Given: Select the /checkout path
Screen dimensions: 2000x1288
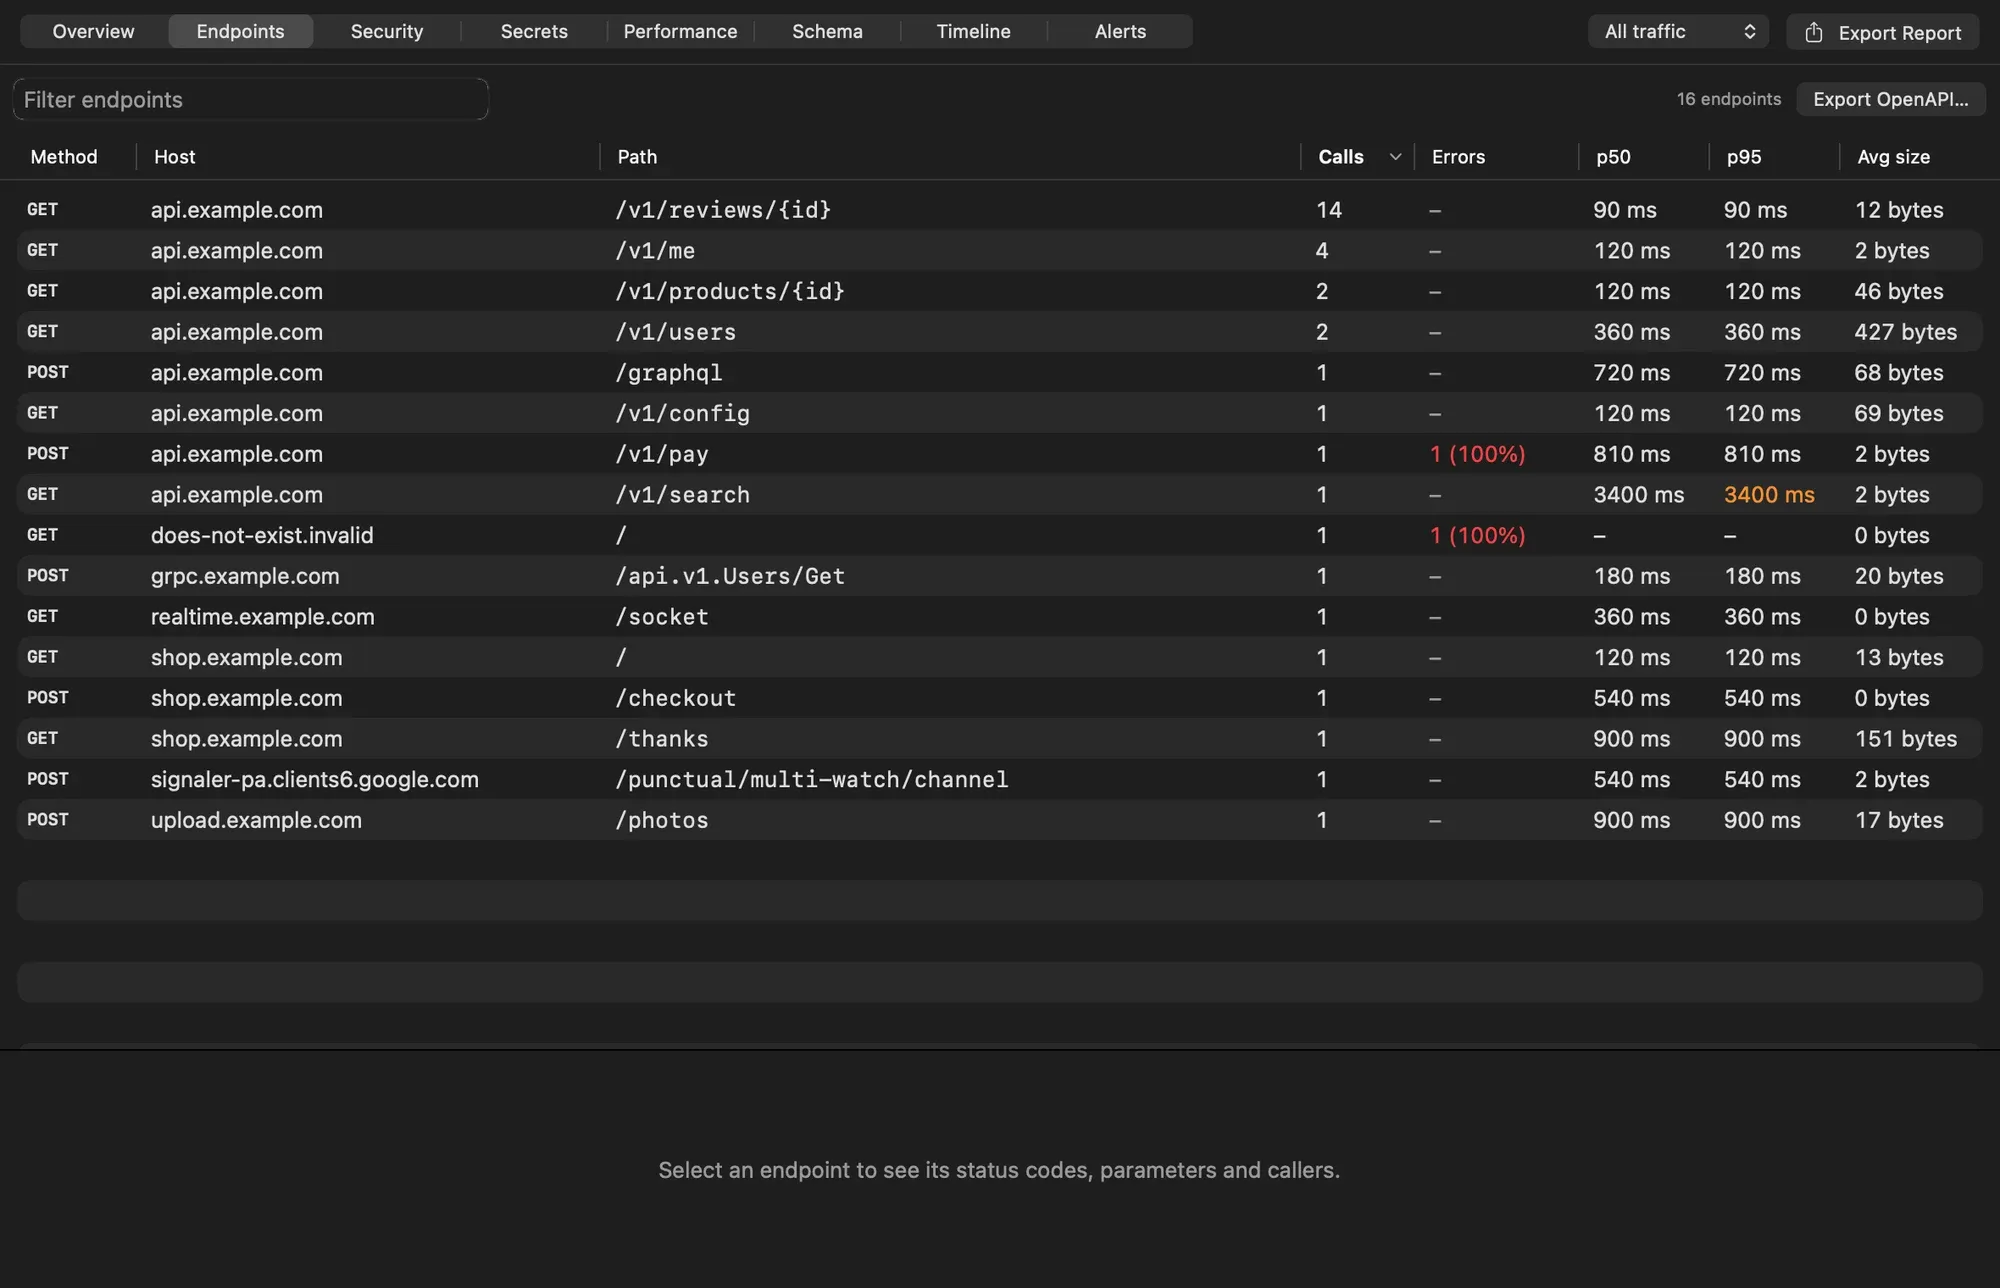Looking at the screenshot, I should point(676,698).
